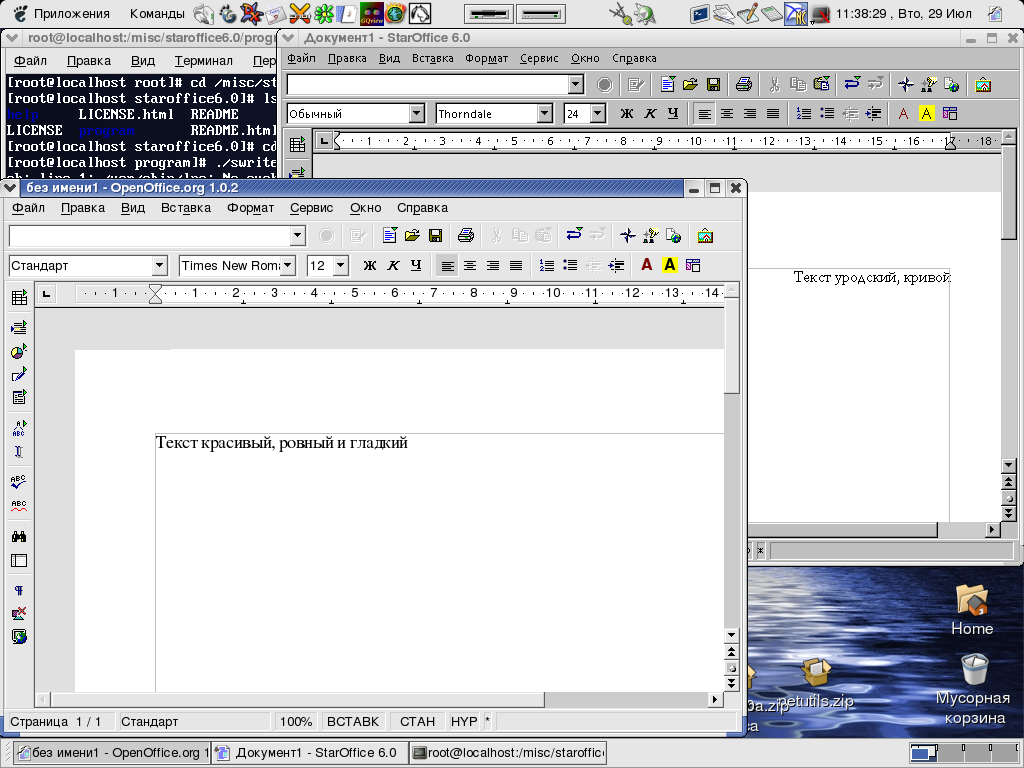Open Файл menu in OpenOffice

coord(29,208)
